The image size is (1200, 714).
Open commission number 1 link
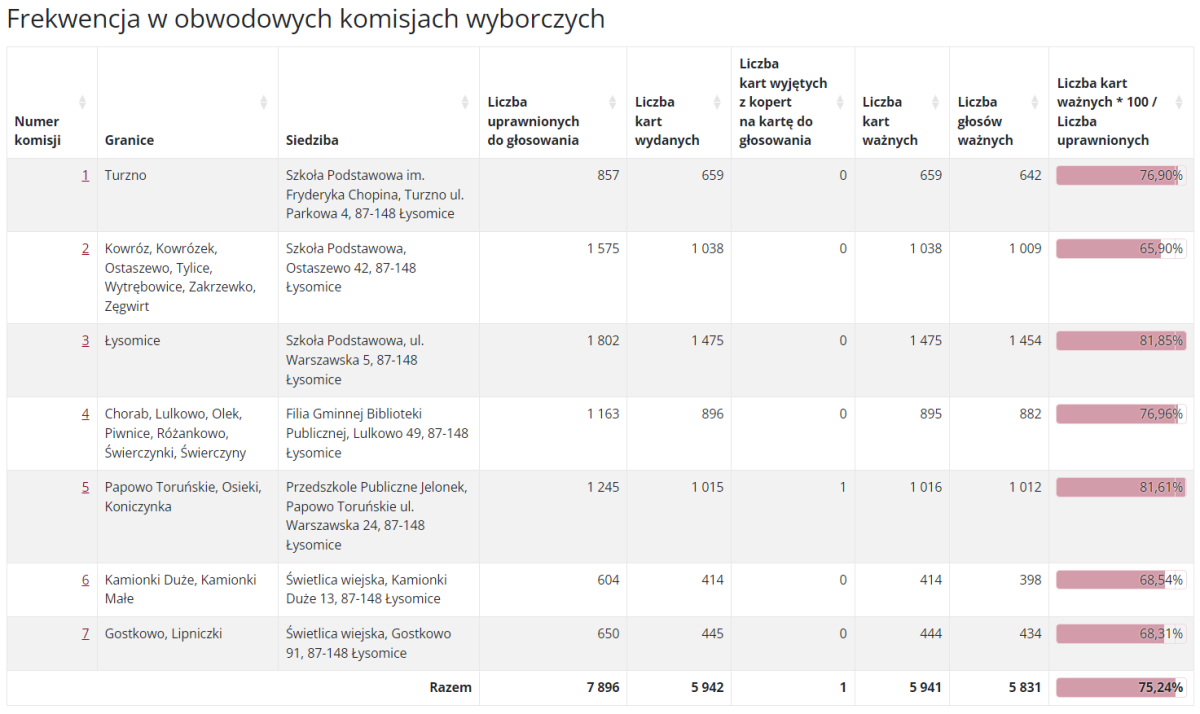(x=85, y=176)
